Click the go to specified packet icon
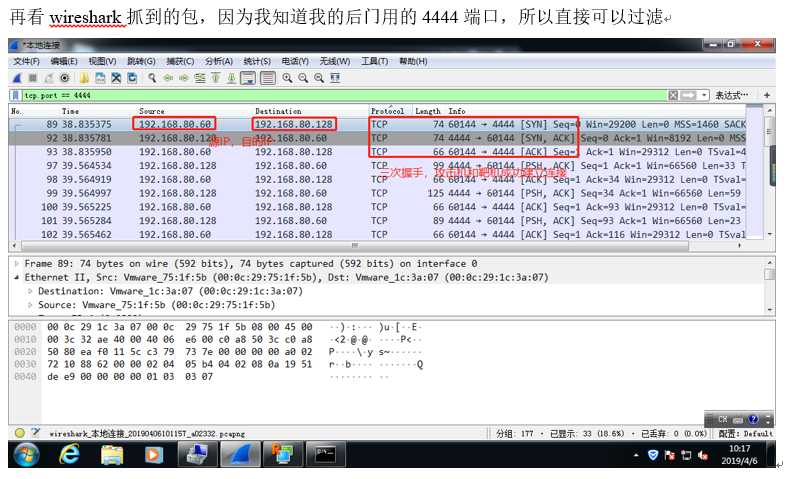Image resolution: width=794 pixels, height=479 pixels. (200, 78)
